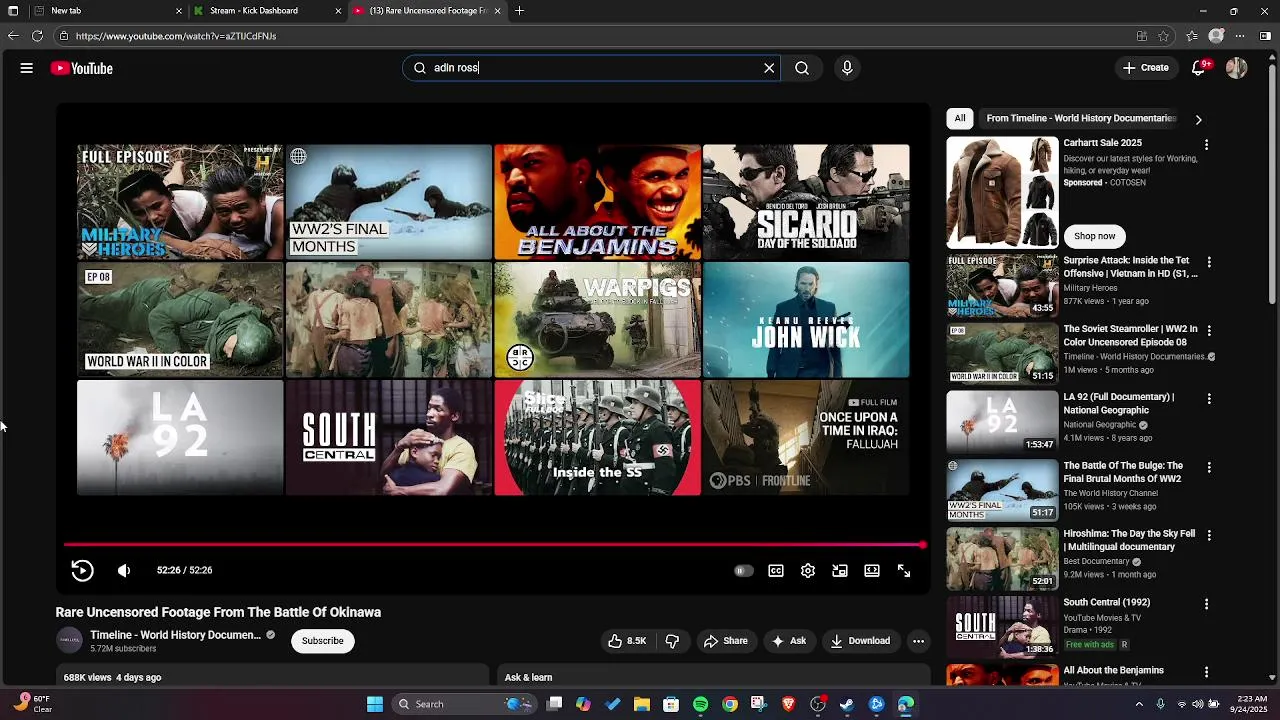Open the Create menu
Image resolution: width=1280 pixels, height=720 pixels.
1145,68
